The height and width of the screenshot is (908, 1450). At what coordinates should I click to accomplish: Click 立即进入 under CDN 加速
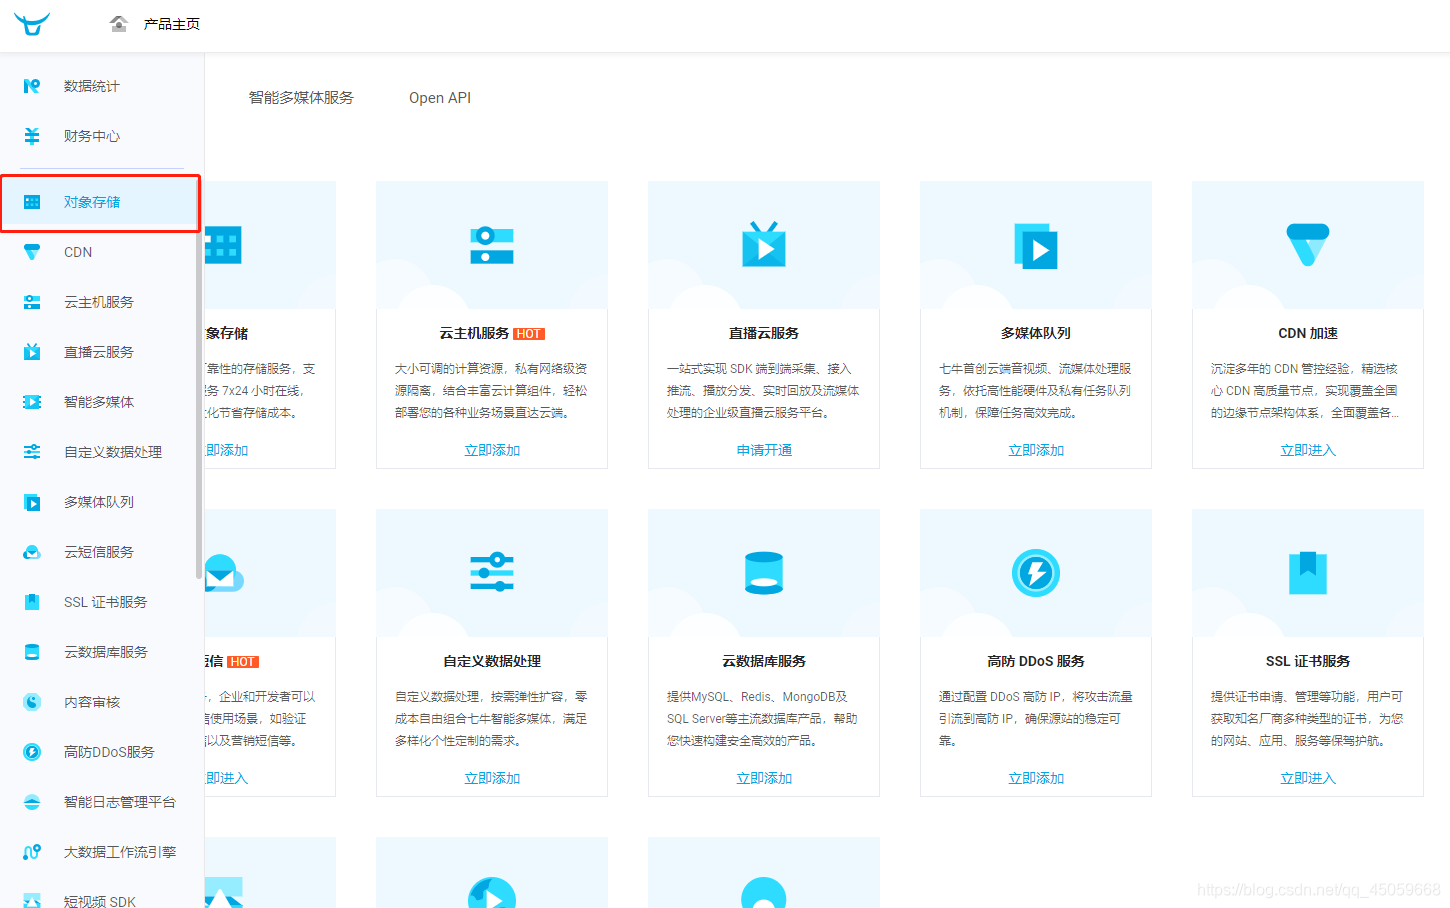(x=1308, y=451)
